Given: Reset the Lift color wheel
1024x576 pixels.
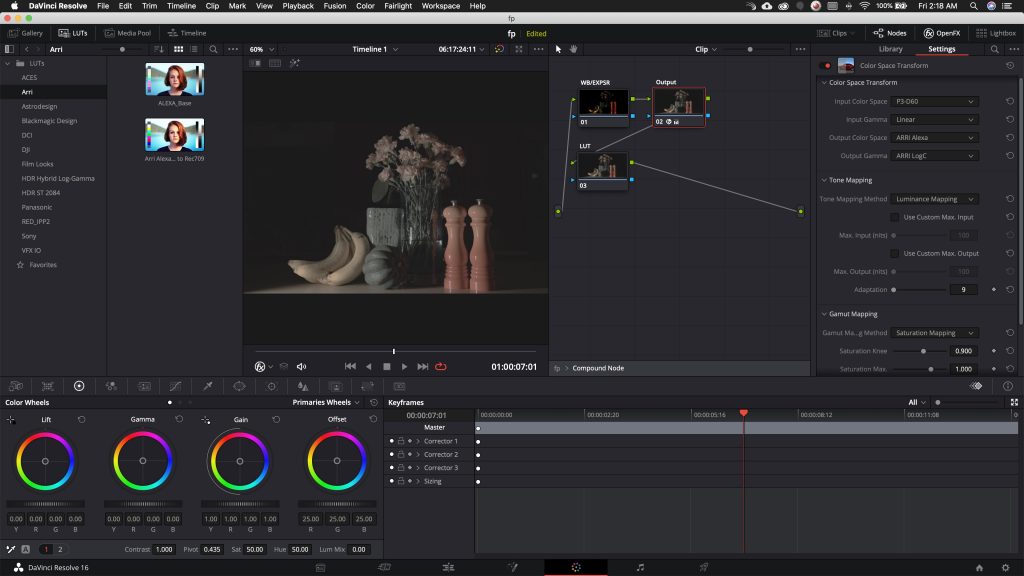Looking at the screenshot, I should pos(81,419).
